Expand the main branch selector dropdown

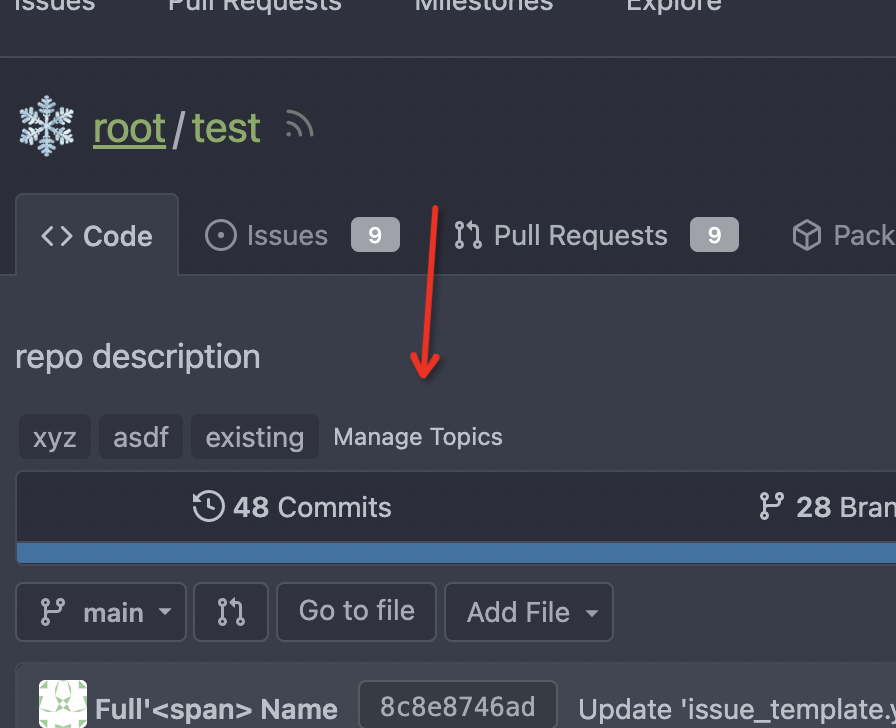[x=101, y=612]
